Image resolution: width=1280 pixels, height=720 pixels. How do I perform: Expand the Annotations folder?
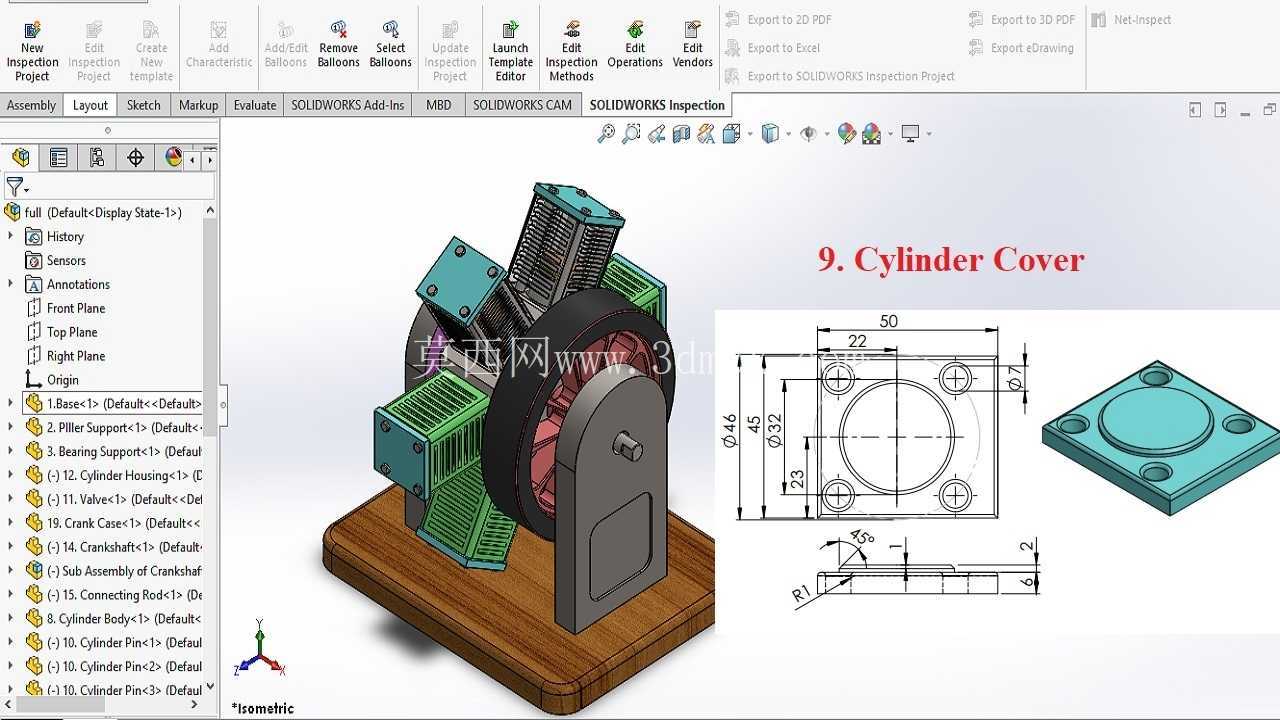click(x=11, y=284)
